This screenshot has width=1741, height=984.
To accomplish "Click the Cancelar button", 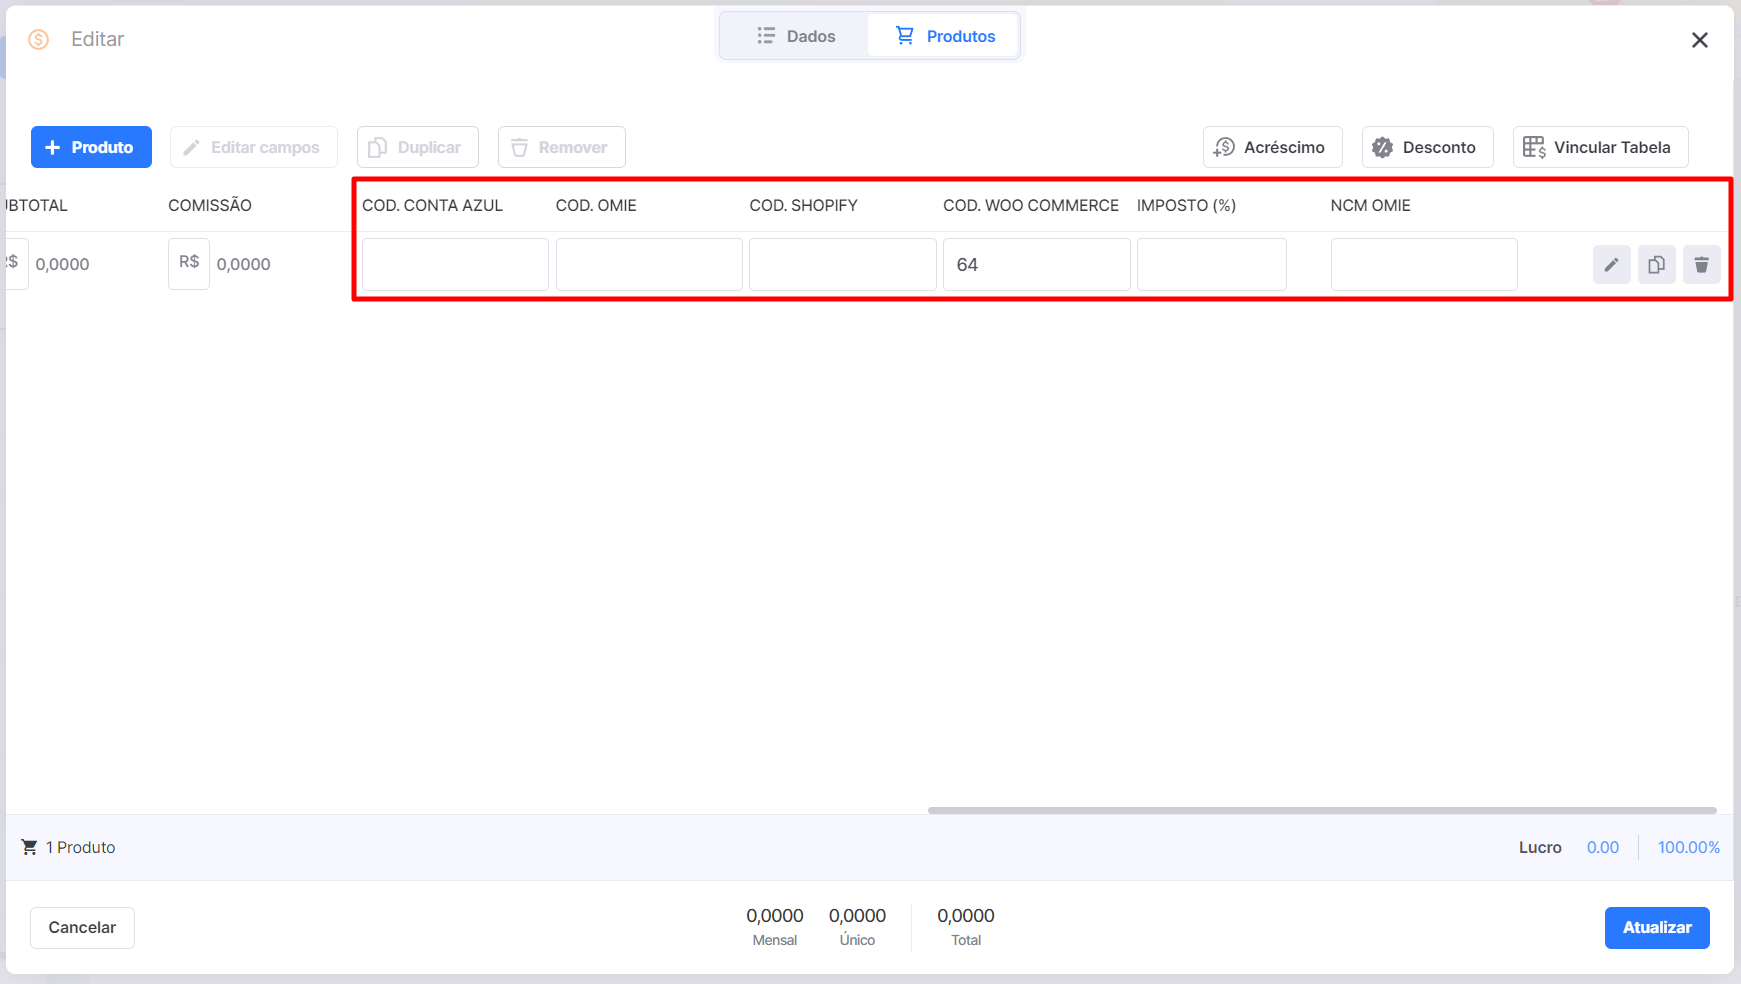I will (x=82, y=928).
